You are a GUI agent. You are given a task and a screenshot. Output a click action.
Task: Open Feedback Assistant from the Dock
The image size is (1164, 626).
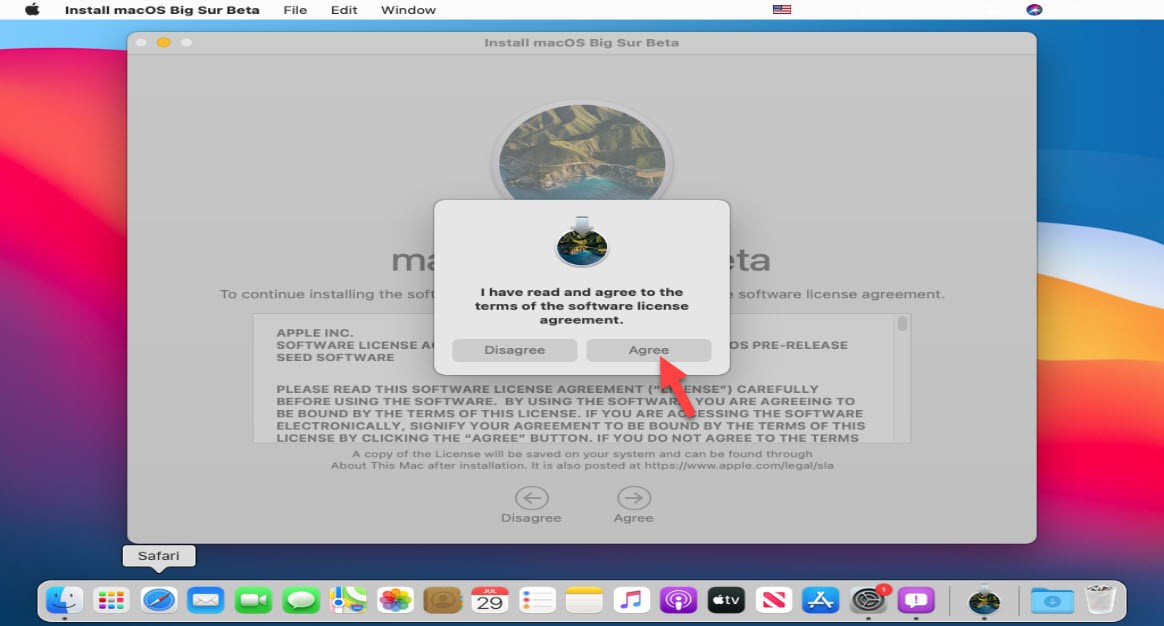point(916,600)
